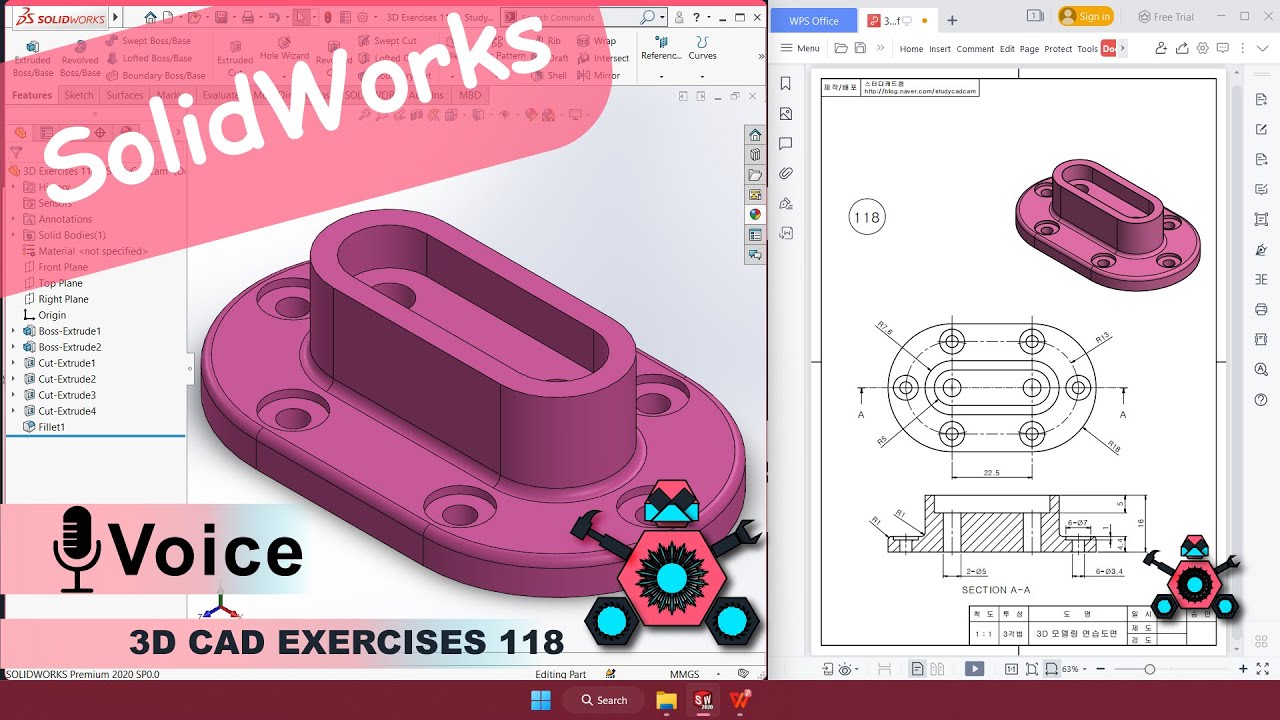Open the WPS Comment menu
Image resolution: width=1280 pixels, height=720 pixels.
point(975,48)
